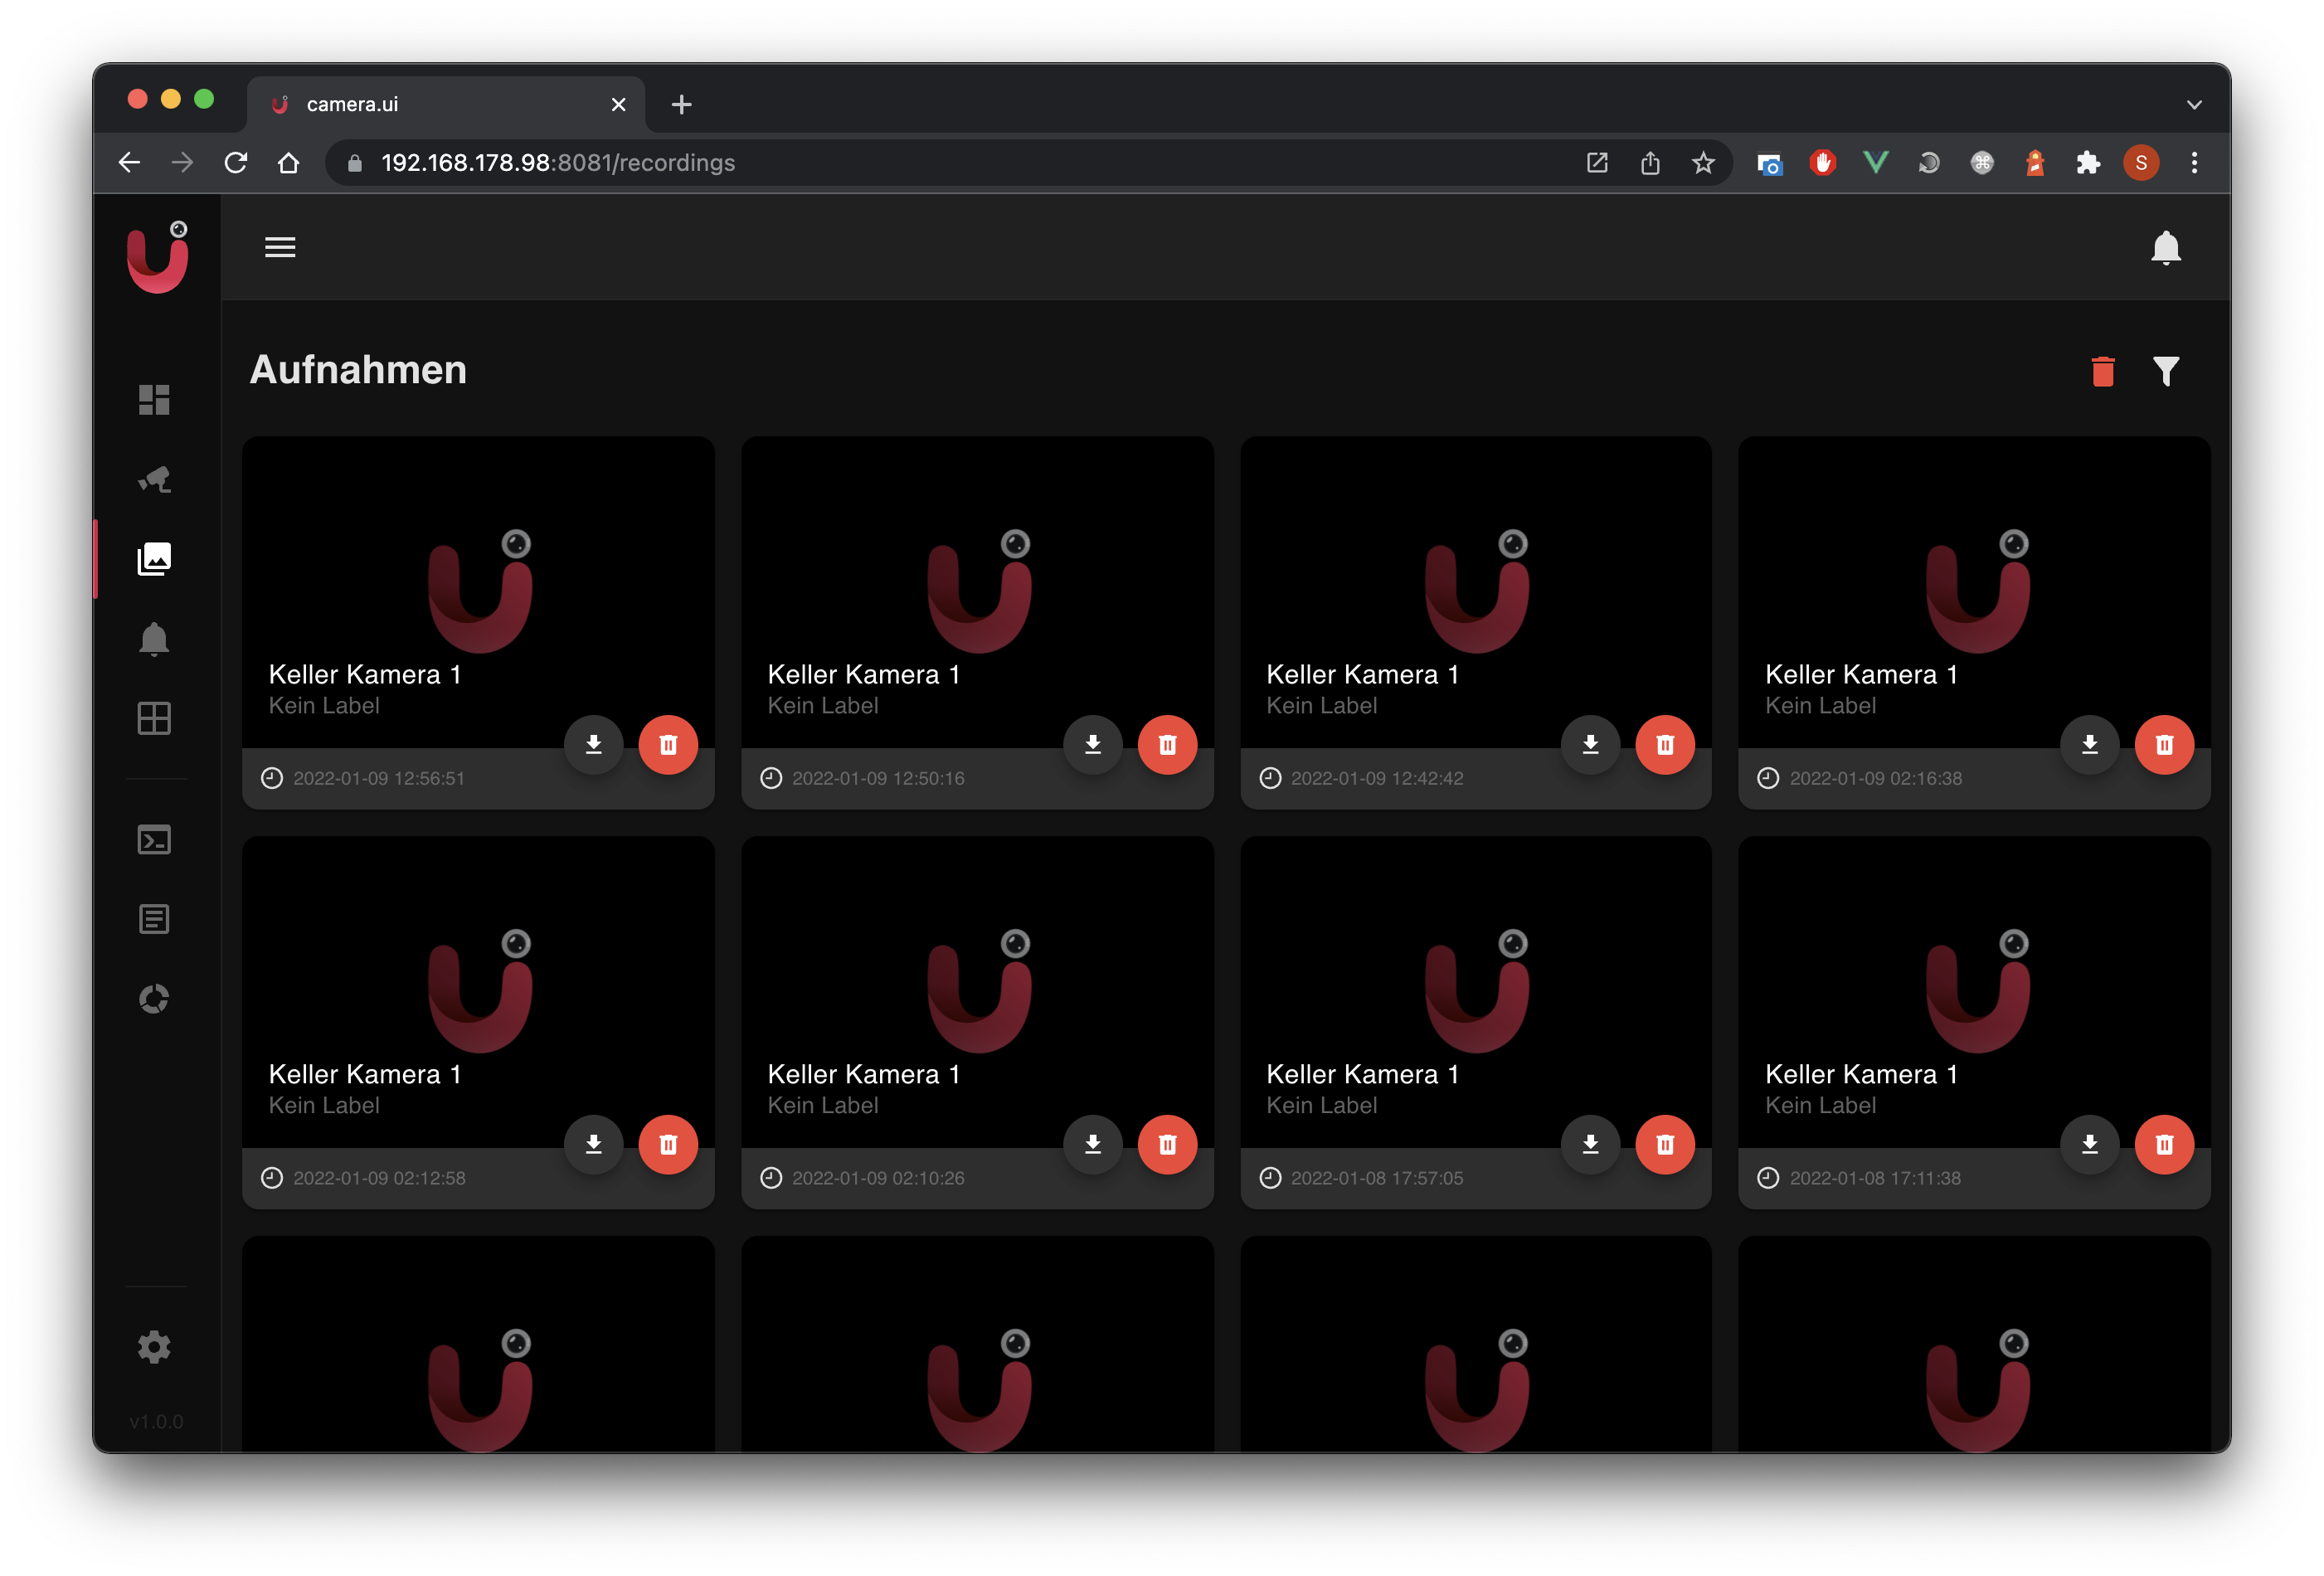Screen dimensions: 2324x1576
Task: Open the Log document icon in sidebar
Action: 154,919
